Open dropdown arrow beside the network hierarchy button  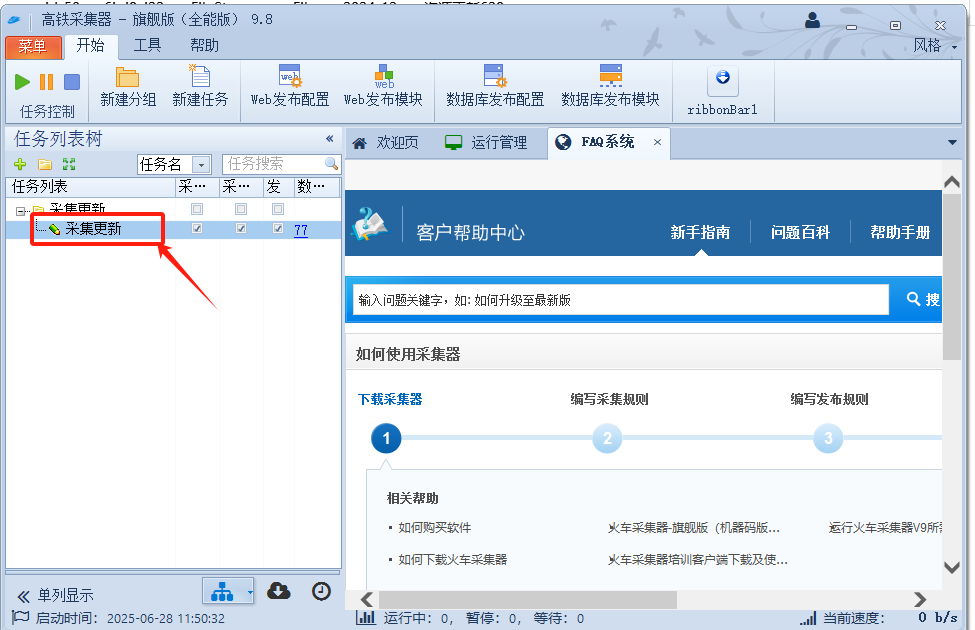[x=250, y=592]
